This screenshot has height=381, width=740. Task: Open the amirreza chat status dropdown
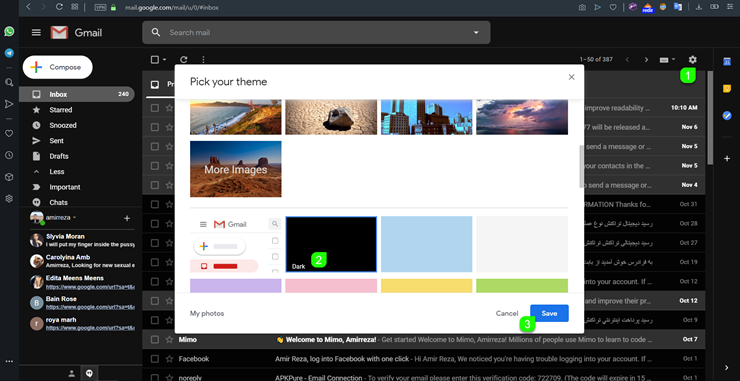click(75, 218)
